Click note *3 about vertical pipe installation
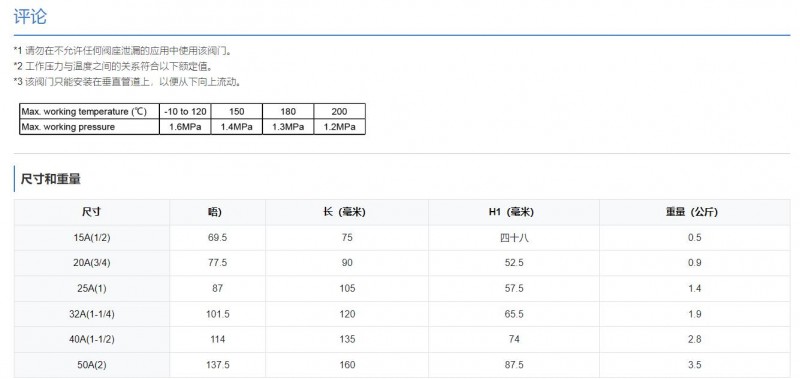 (127, 82)
